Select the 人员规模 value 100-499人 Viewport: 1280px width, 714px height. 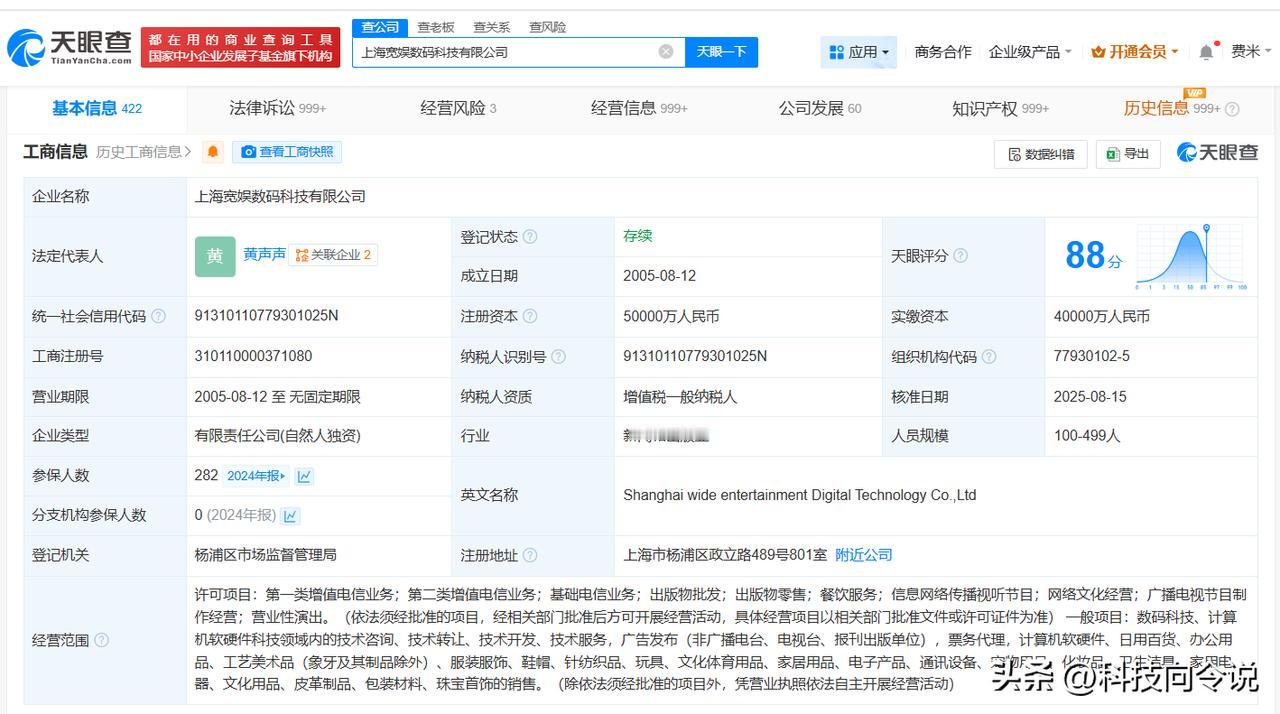[1087, 436]
